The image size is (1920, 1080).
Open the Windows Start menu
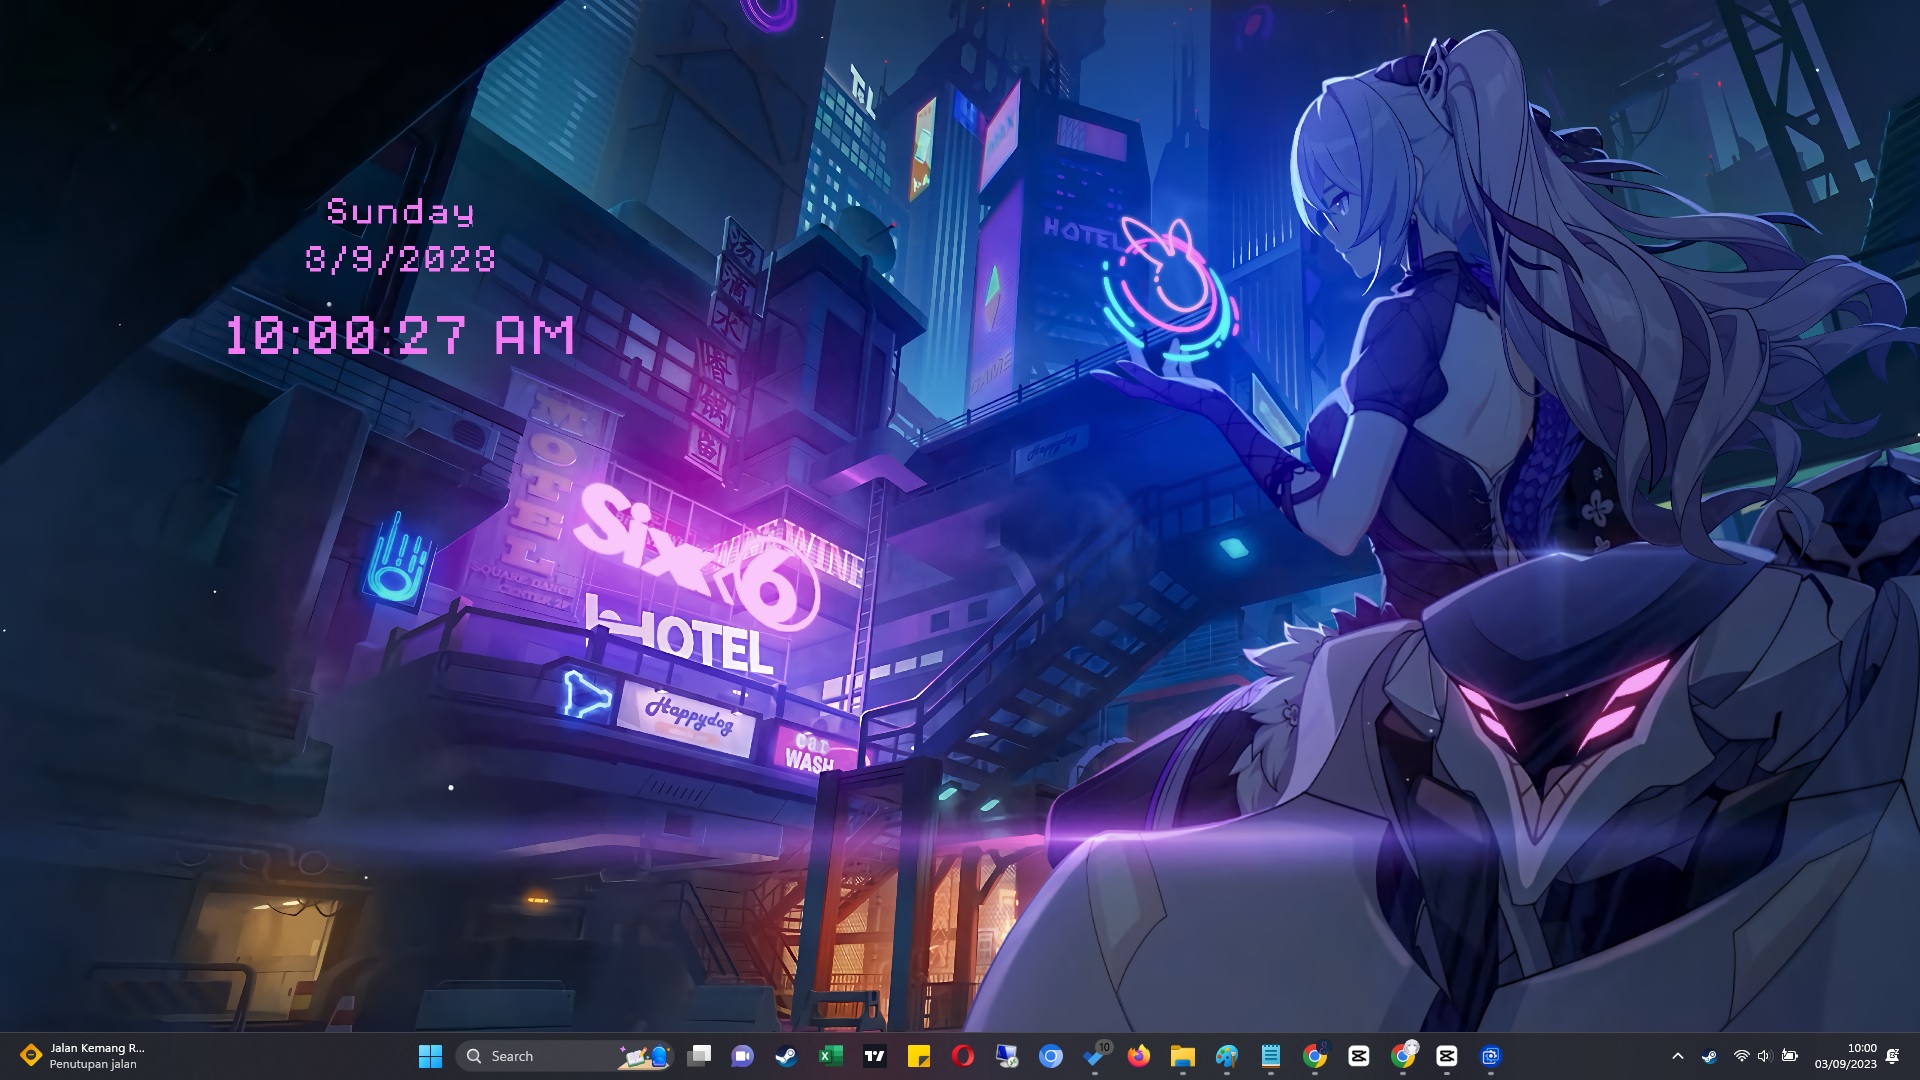[430, 1056]
